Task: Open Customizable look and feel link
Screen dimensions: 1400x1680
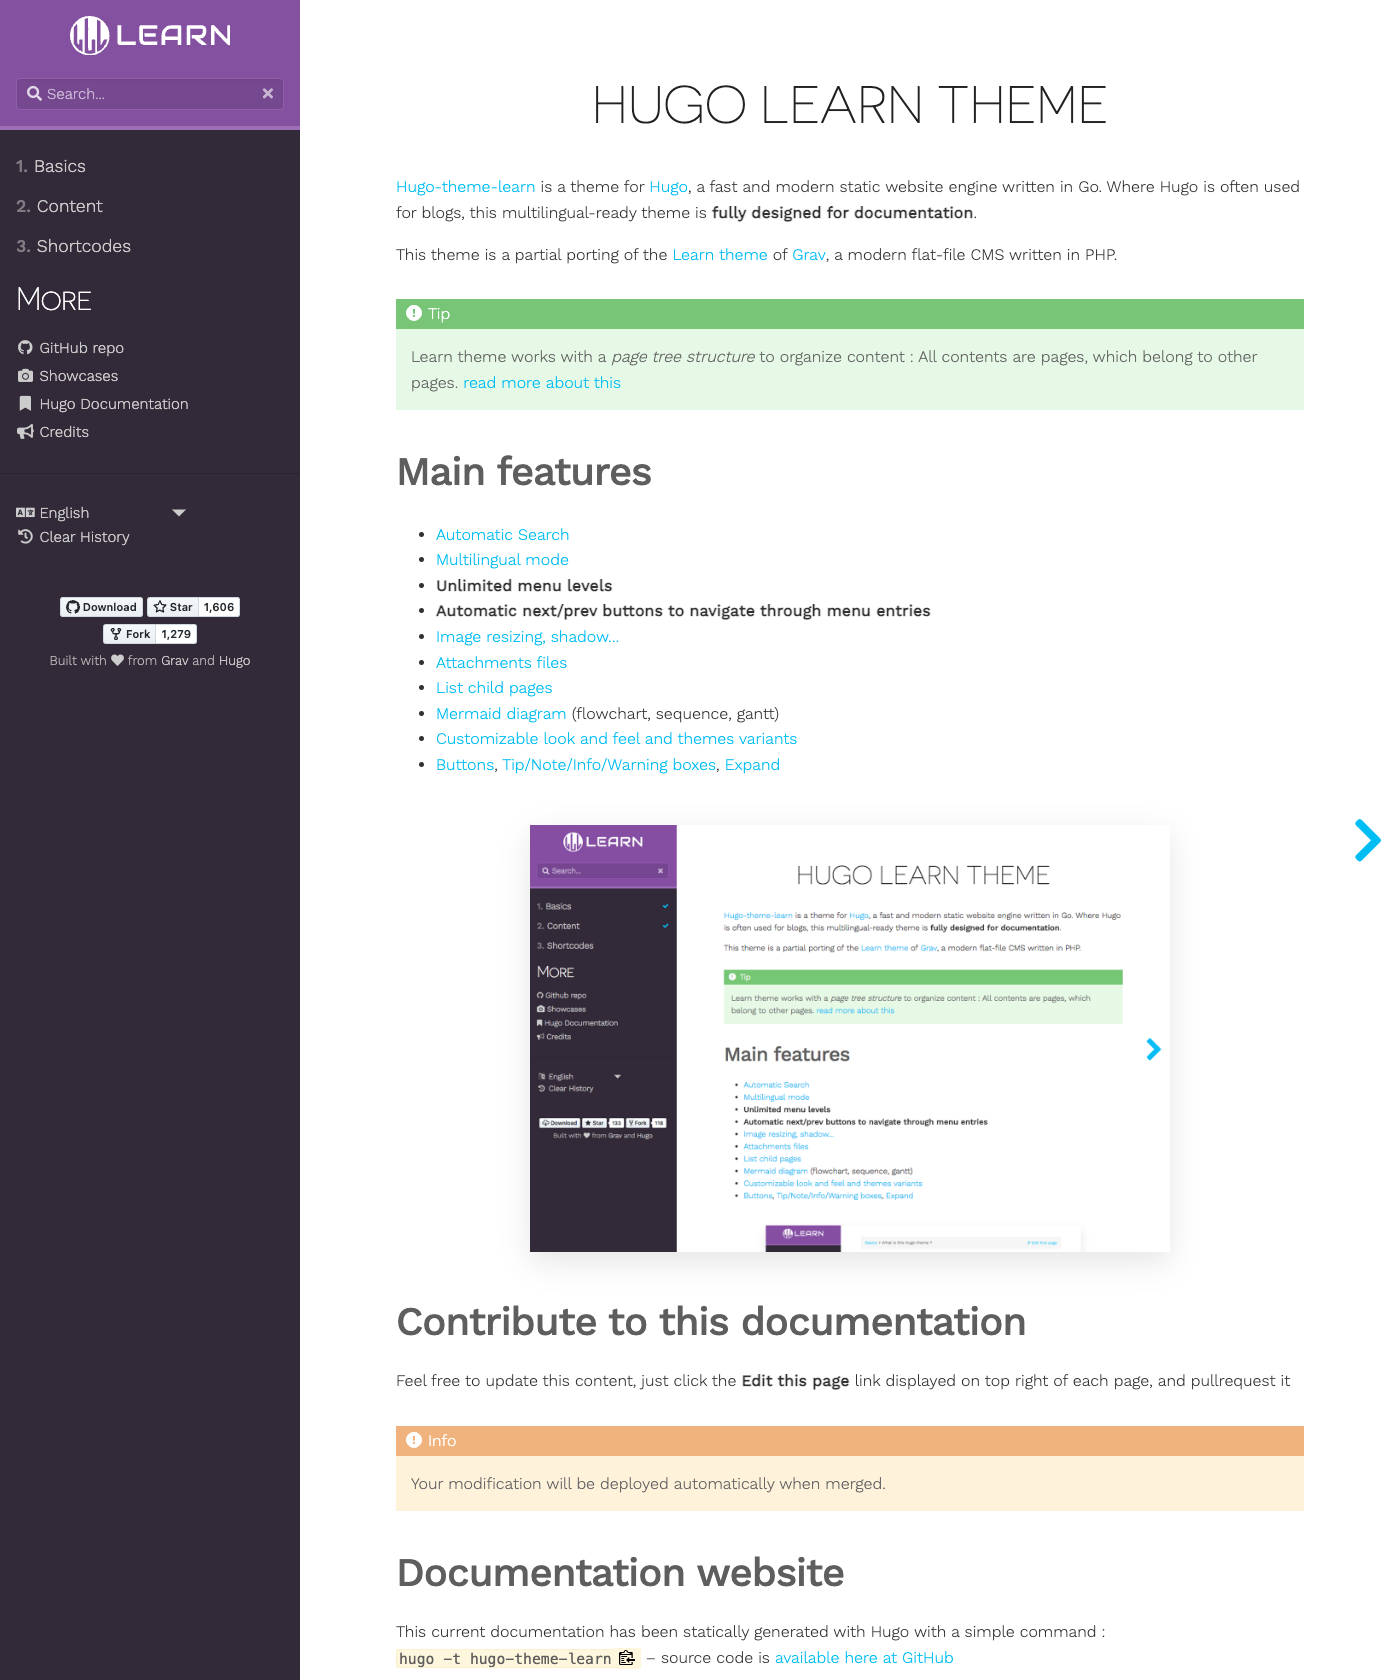Action: 616,739
